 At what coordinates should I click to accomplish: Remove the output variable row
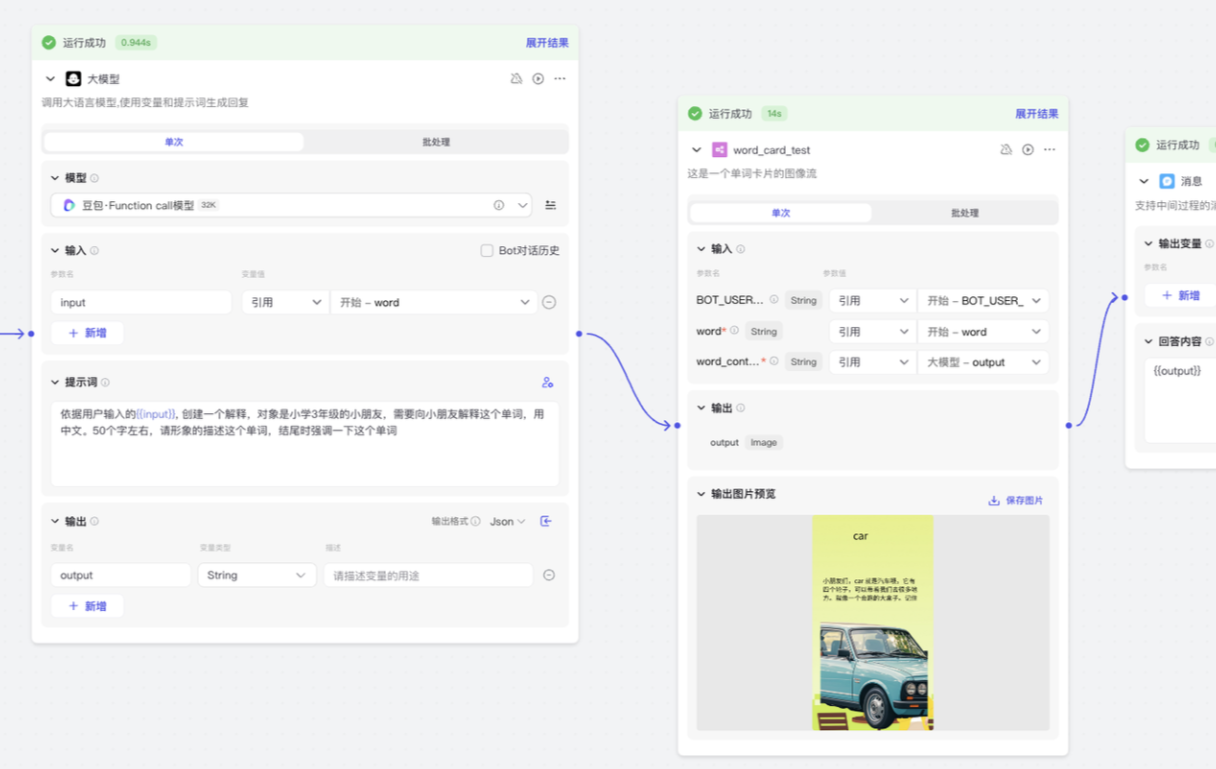549,575
